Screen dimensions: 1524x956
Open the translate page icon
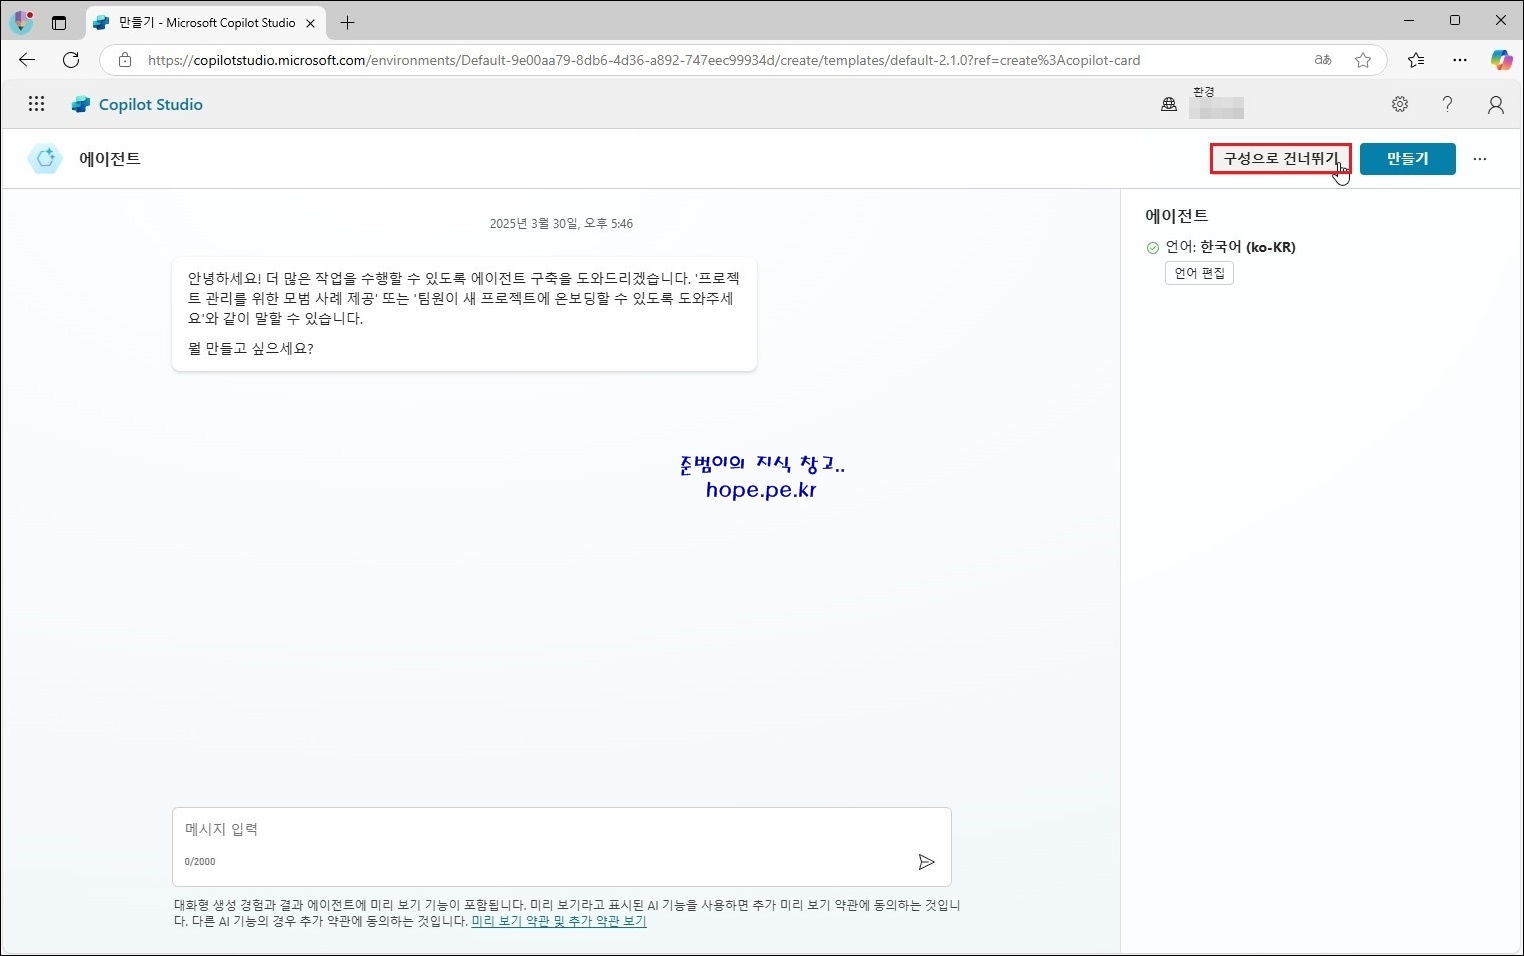tap(1323, 60)
